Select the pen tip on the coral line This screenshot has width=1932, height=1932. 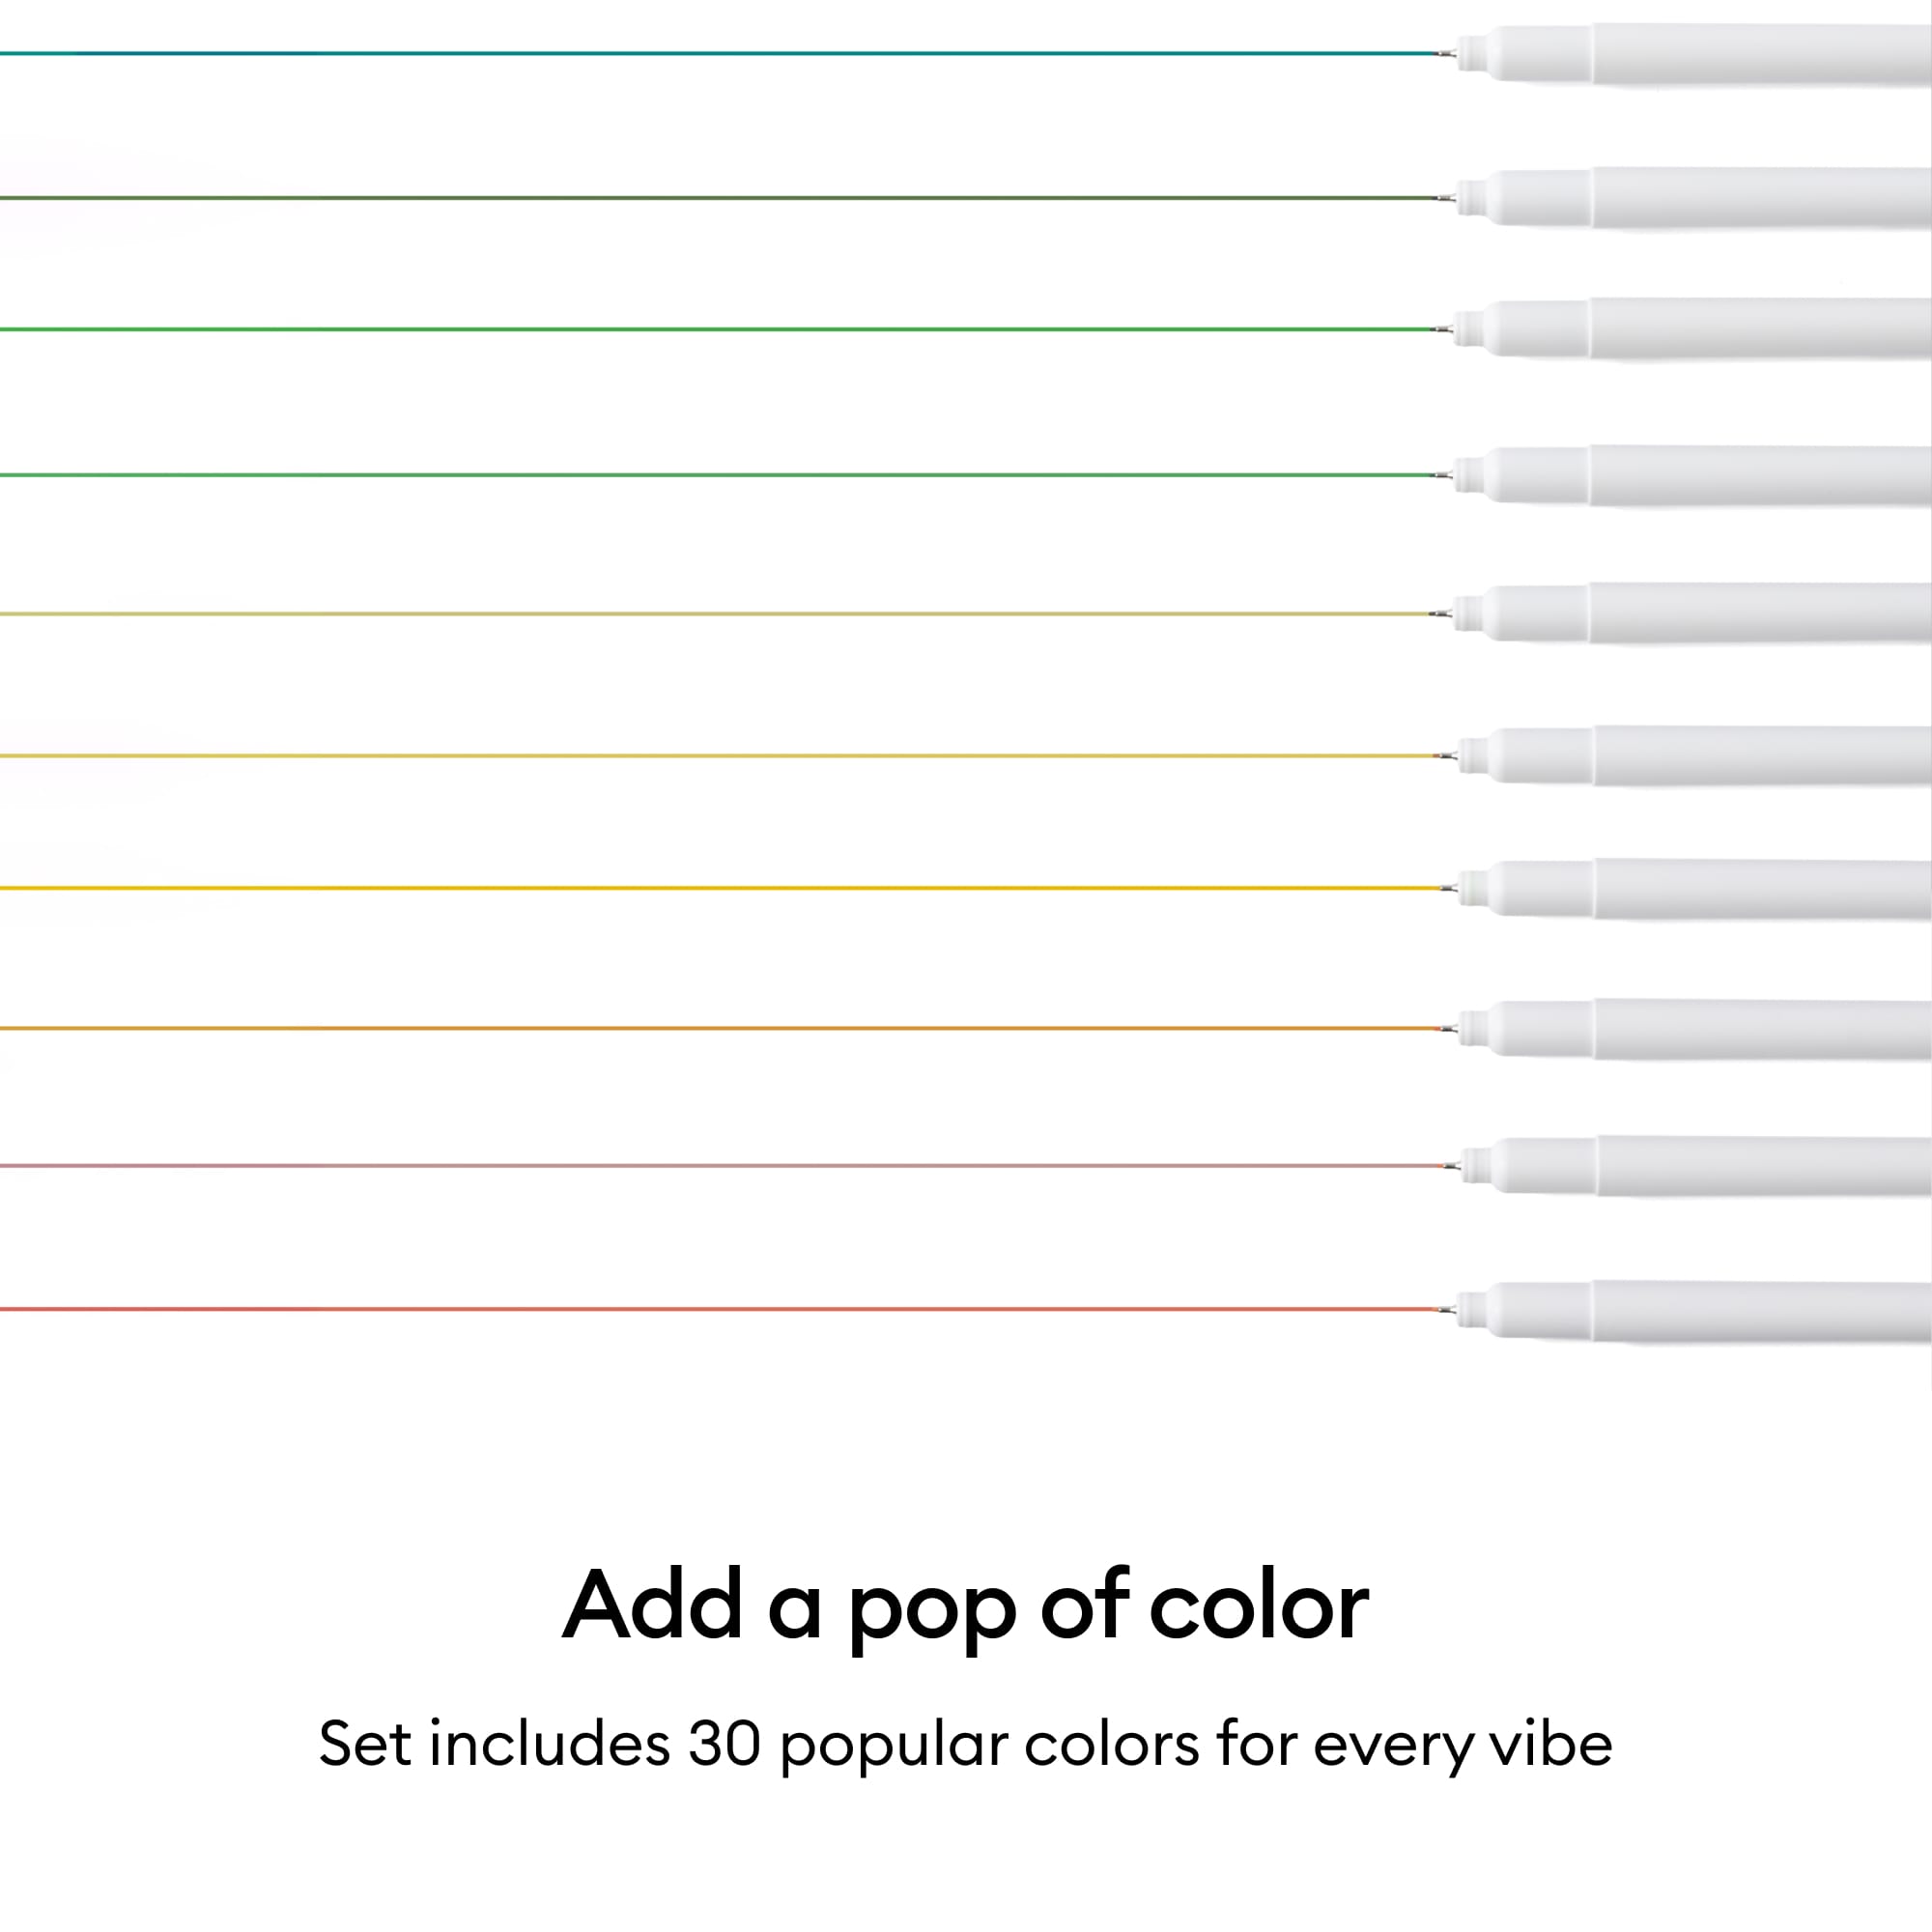click(x=1446, y=1309)
